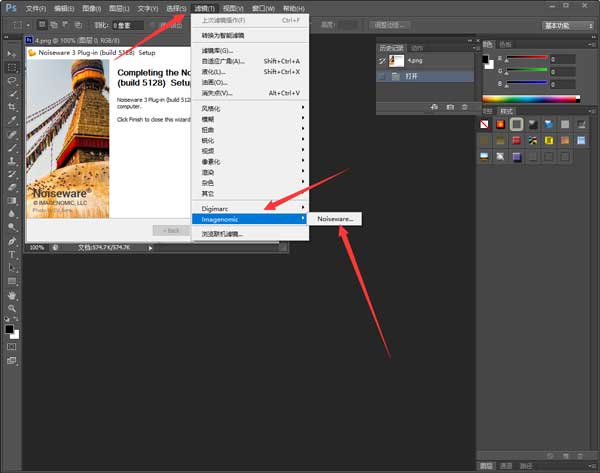Viewport: 600px width, 473px height.
Task: Select the Clone Stamp tool
Action: [12, 160]
